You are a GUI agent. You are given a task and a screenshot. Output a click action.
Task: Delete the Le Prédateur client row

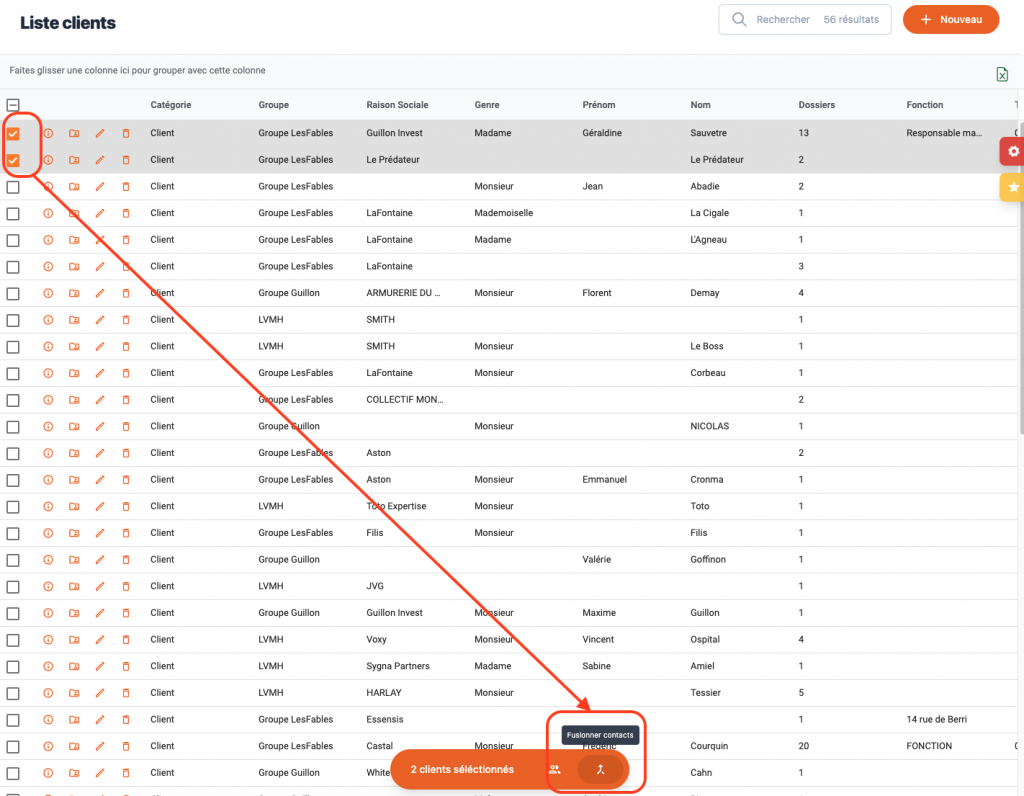point(126,160)
